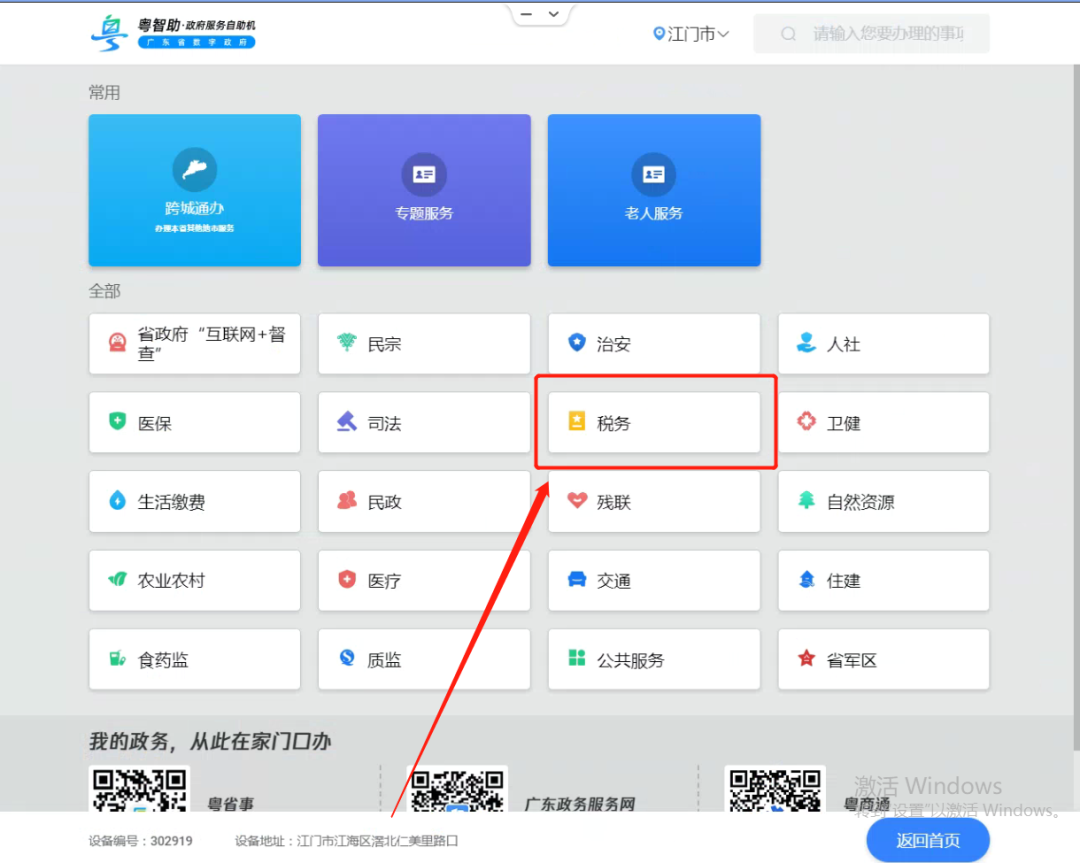Open the 生活缴费 utility payment service
The image size is (1080, 863).
(194, 501)
